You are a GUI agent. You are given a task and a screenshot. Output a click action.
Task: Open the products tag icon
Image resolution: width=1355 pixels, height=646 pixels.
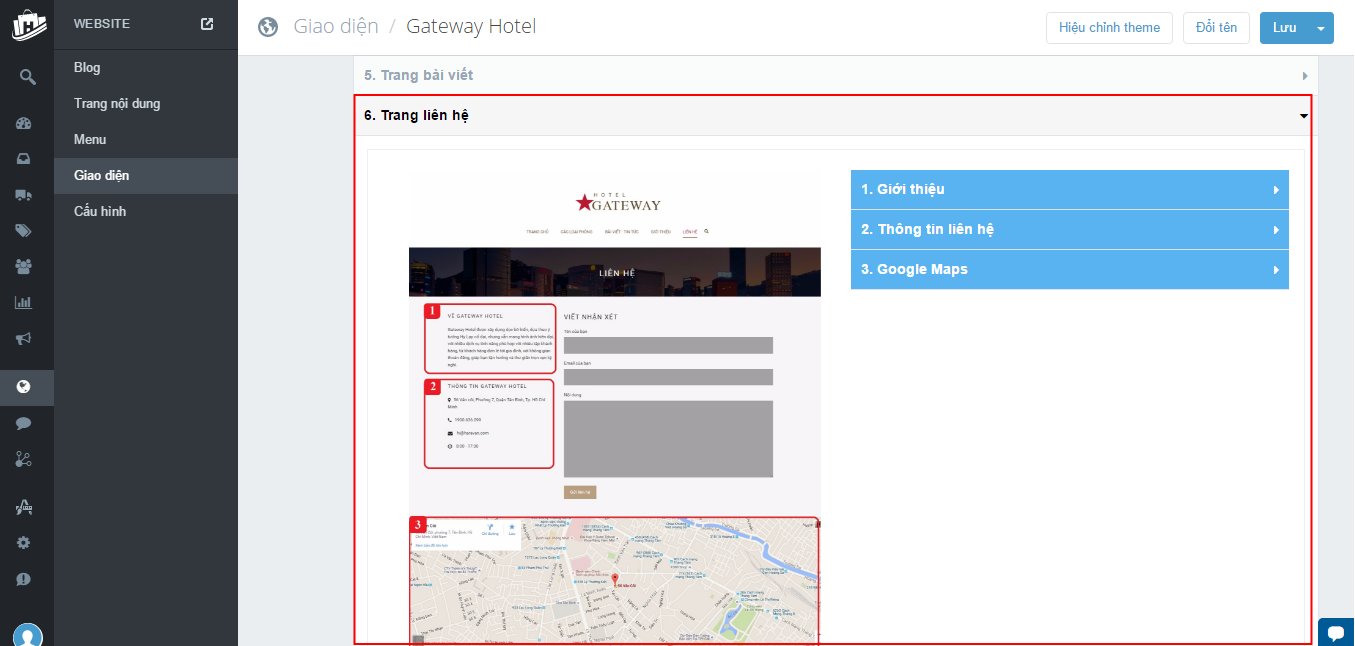(x=24, y=231)
